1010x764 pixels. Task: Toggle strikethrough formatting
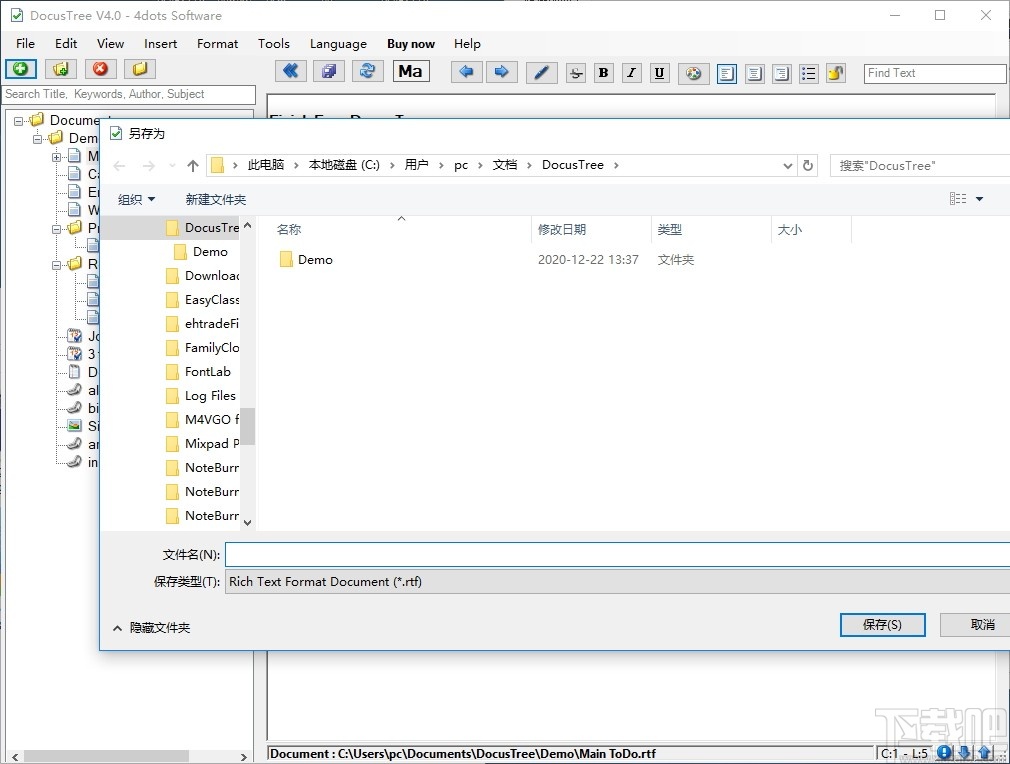(576, 73)
